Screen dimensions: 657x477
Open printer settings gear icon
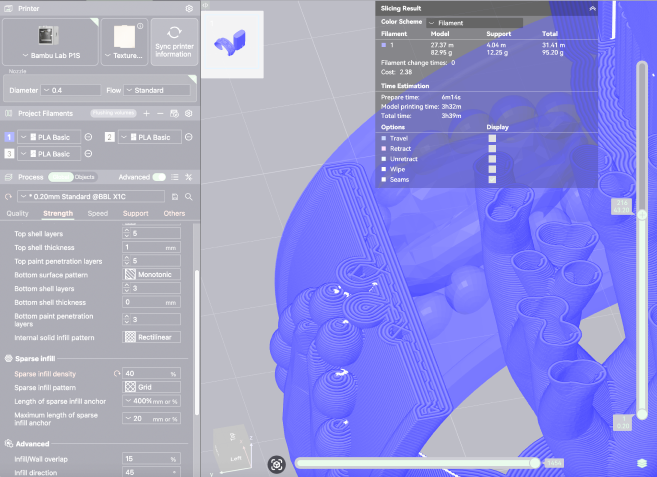click(x=189, y=8)
